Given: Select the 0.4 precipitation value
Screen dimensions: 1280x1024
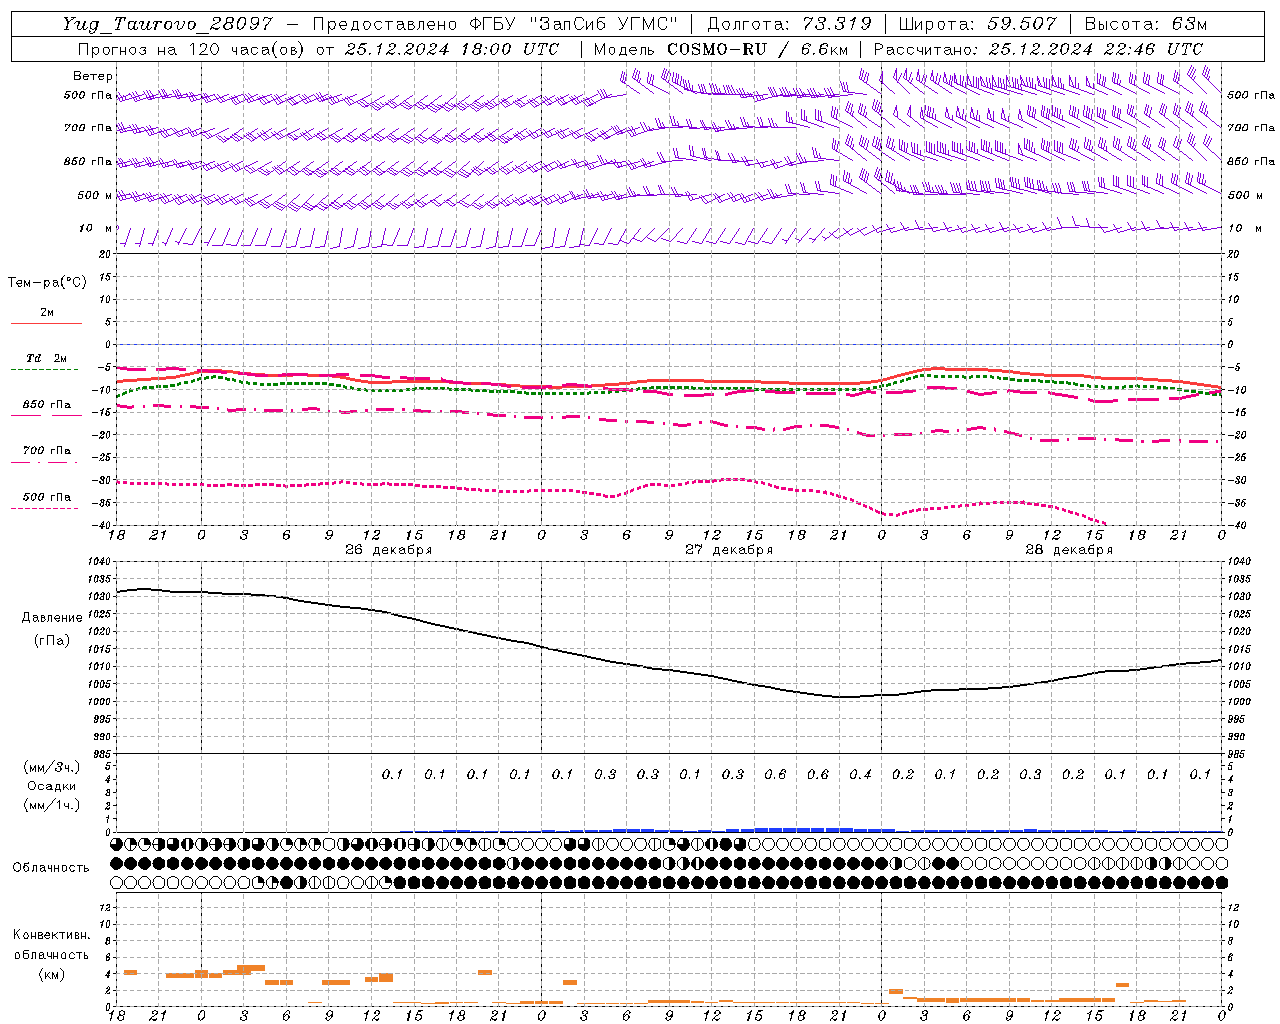Looking at the screenshot, I should pyautogui.click(x=860, y=774).
